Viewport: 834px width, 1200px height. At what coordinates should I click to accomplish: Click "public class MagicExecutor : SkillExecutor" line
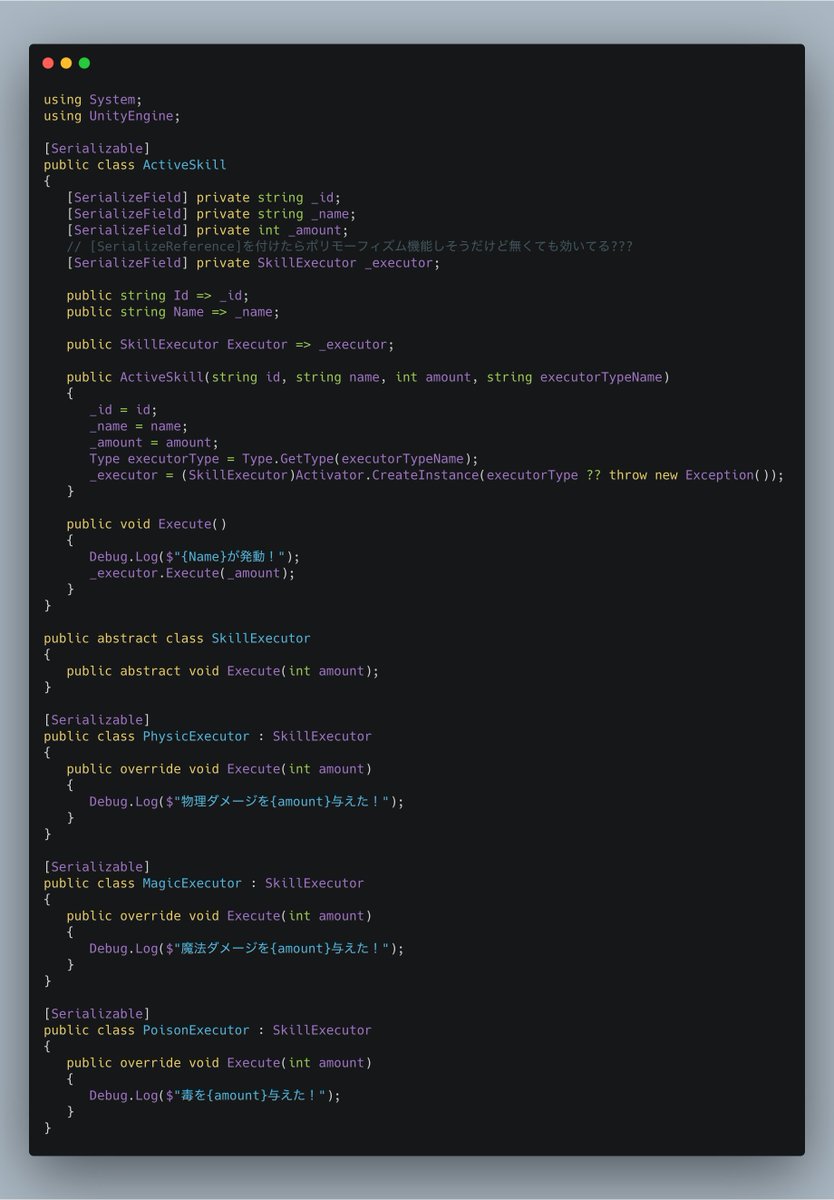click(x=203, y=884)
